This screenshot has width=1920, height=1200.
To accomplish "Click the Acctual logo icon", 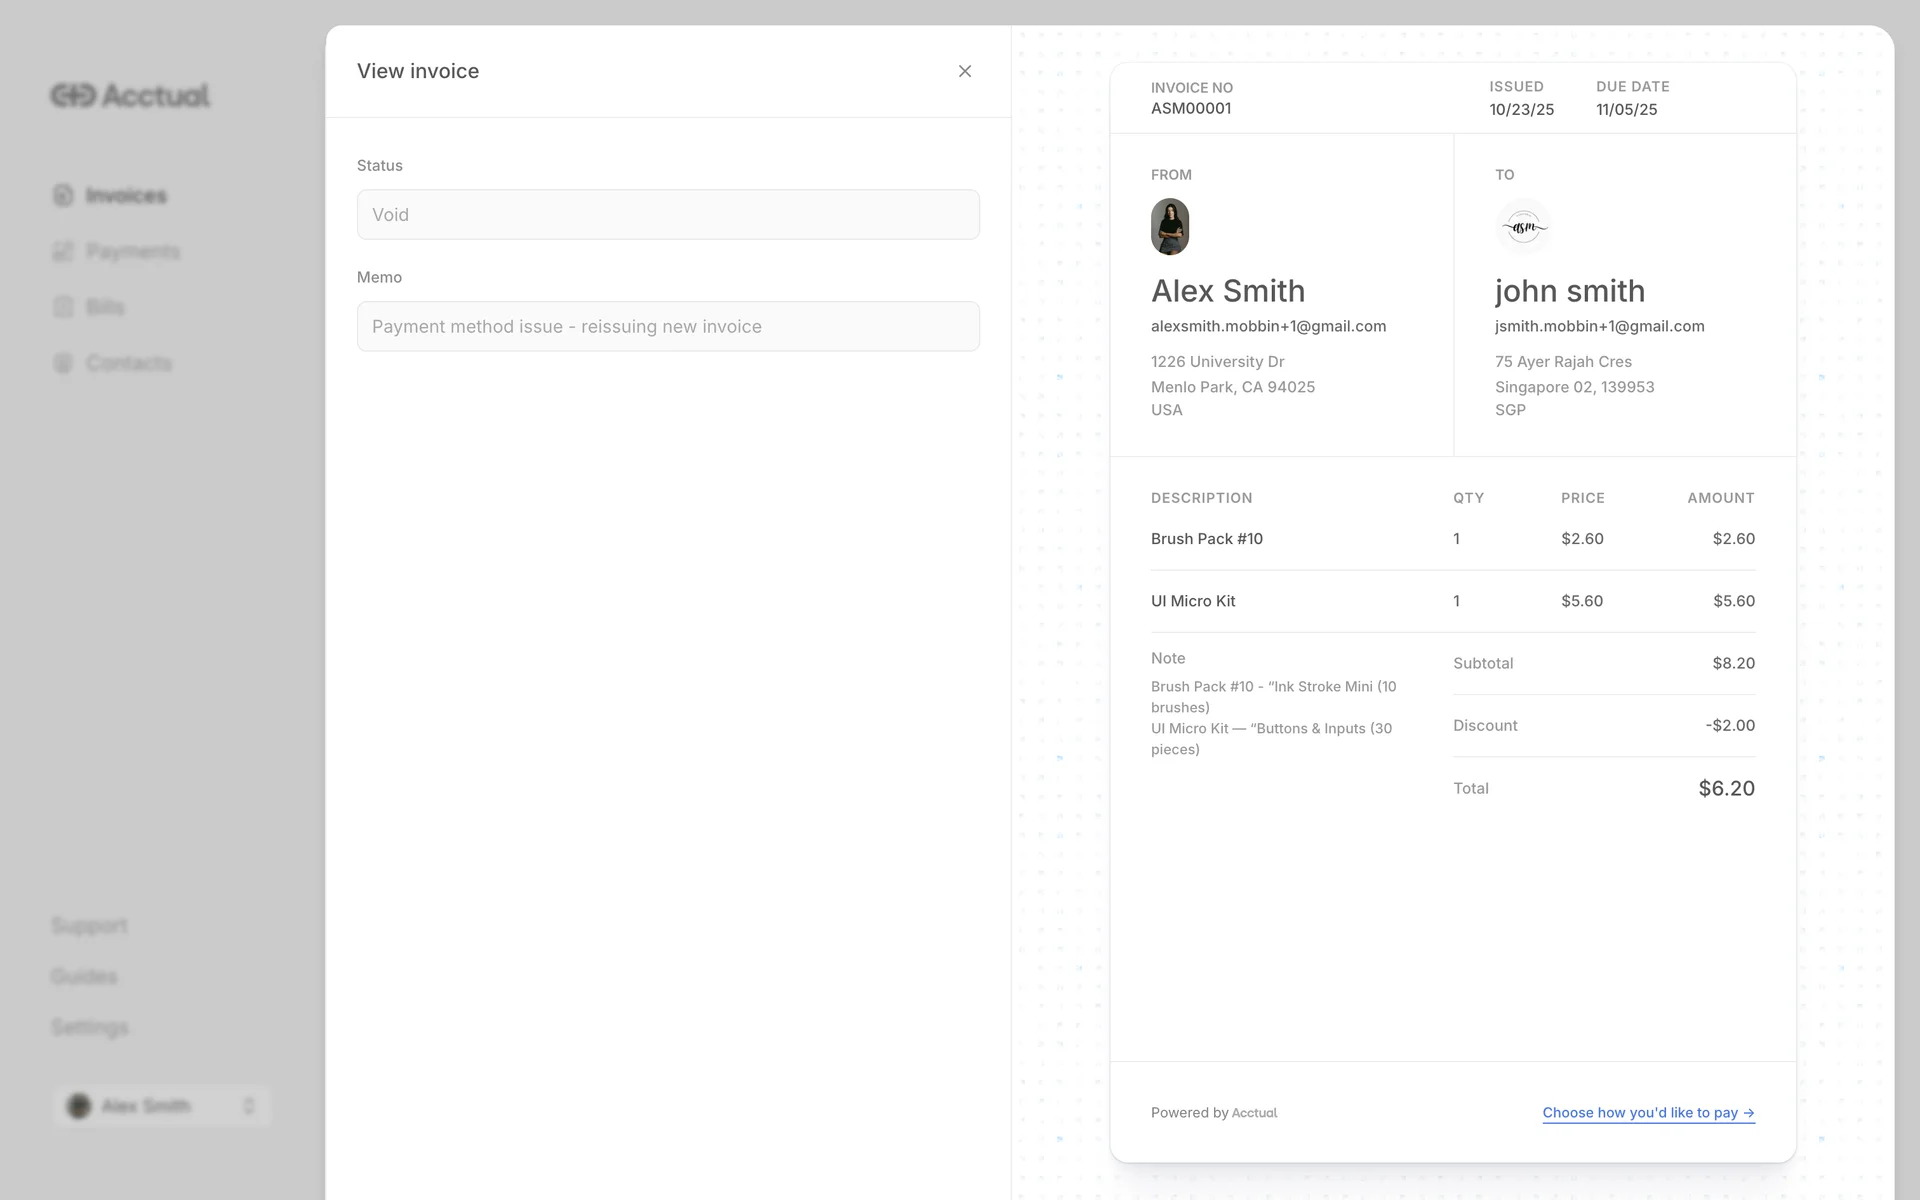I will [x=73, y=95].
